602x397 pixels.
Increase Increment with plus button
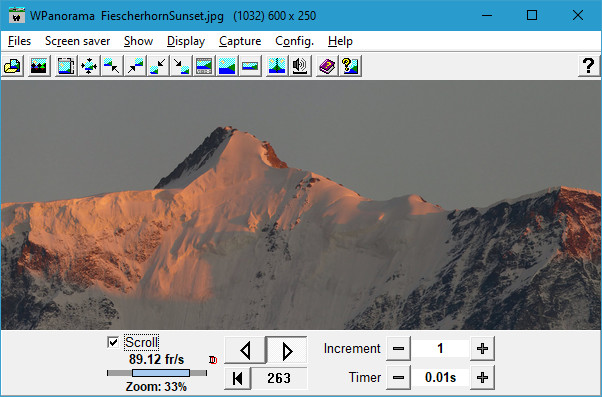tap(482, 349)
